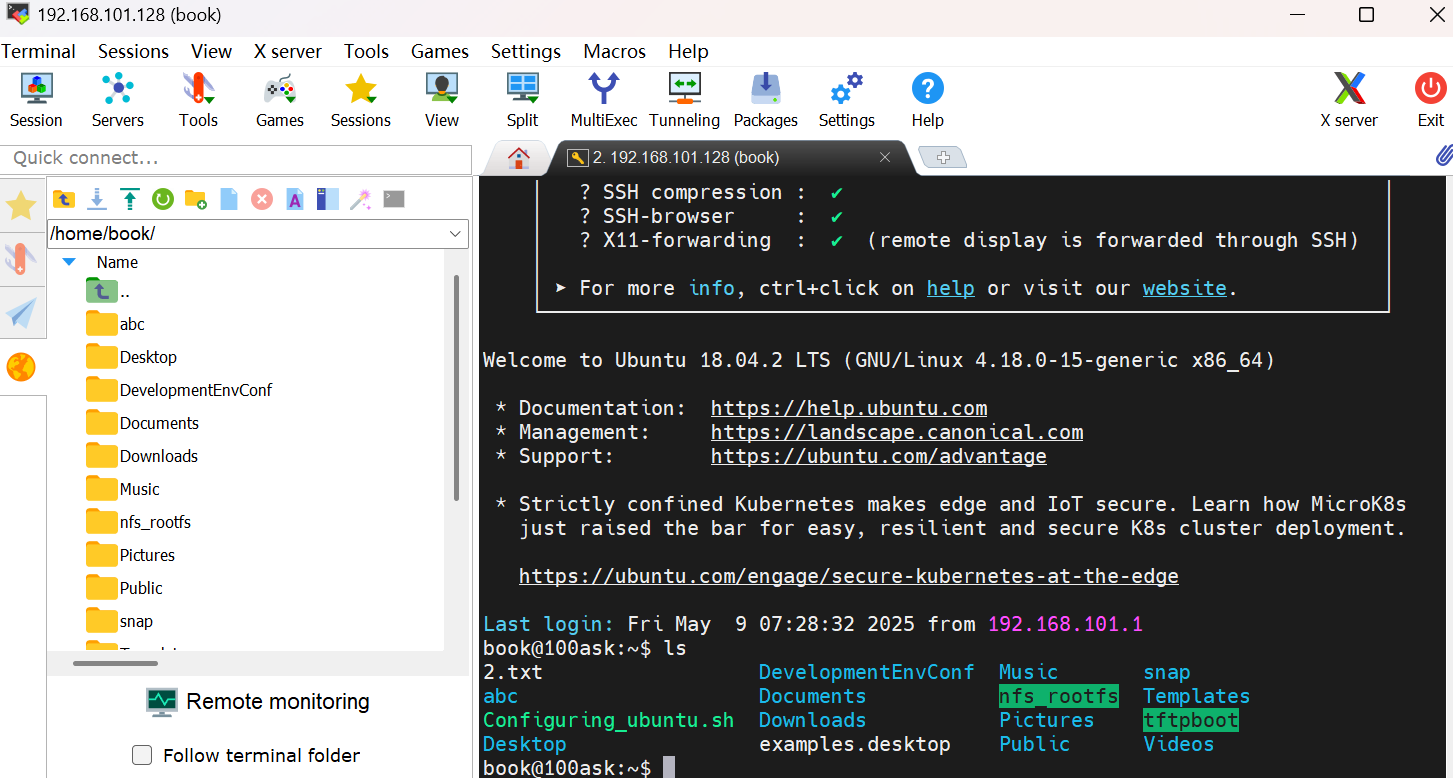Screen dimensions: 1453x778
Task: Click the file list vertical scrollbar
Action: [x=456, y=388]
